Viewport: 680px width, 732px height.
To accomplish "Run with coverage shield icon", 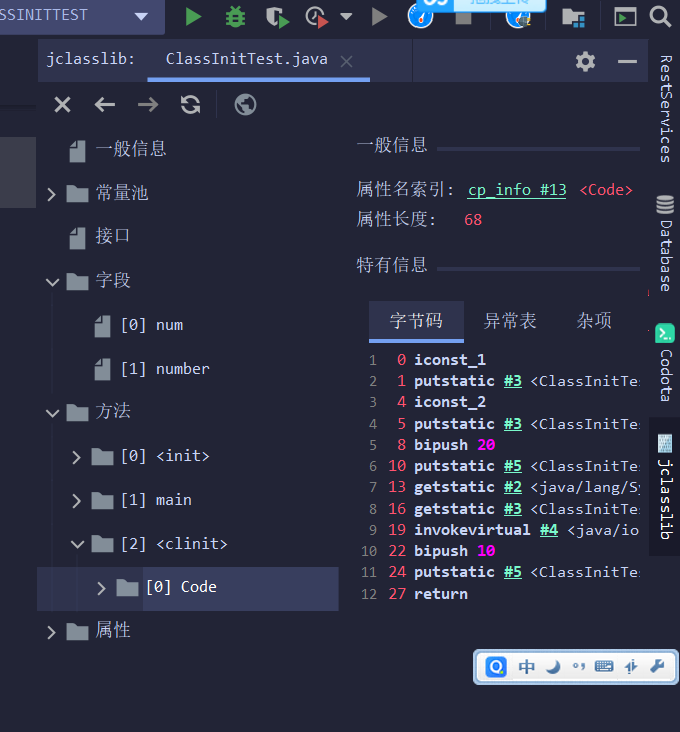I will [x=277, y=17].
